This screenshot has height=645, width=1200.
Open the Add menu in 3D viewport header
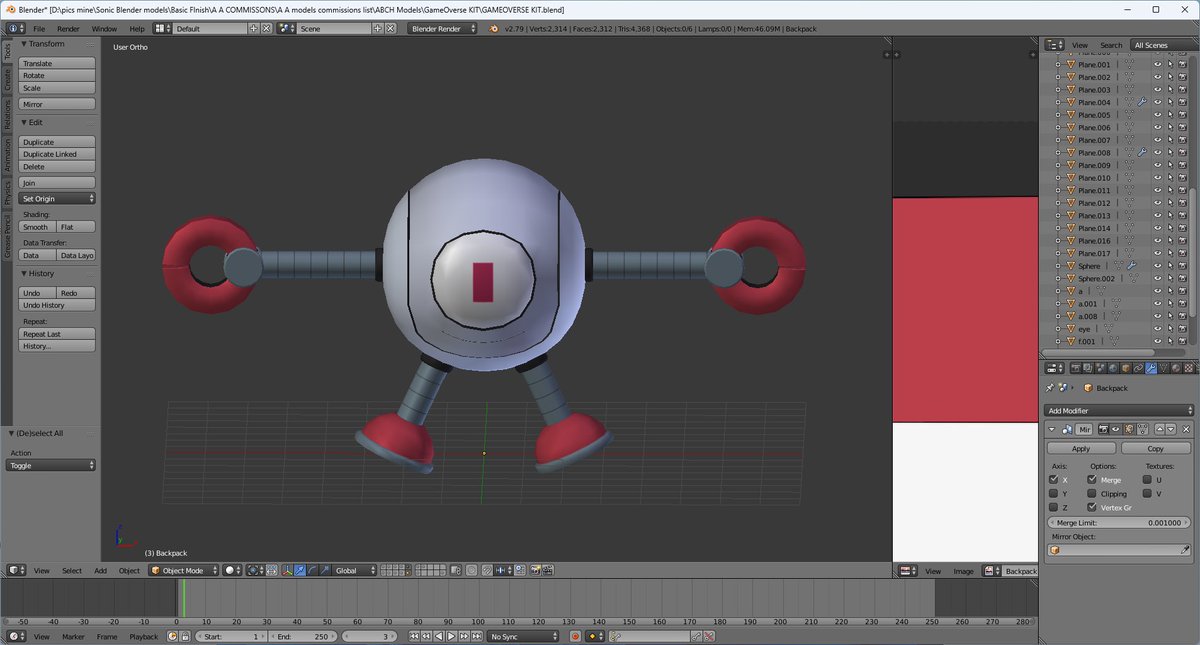(x=100, y=571)
